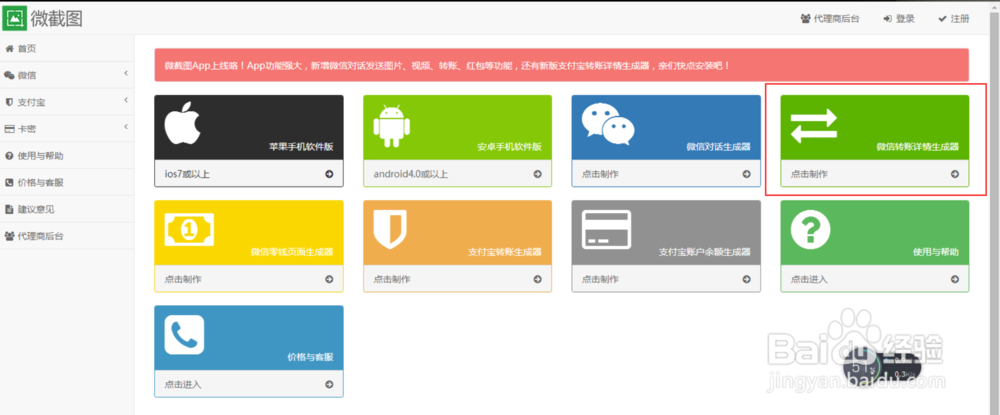The height and width of the screenshot is (415, 1000).
Task: Click 点击制作 under 微信零钱页面生成器
Action: coord(183,279)
